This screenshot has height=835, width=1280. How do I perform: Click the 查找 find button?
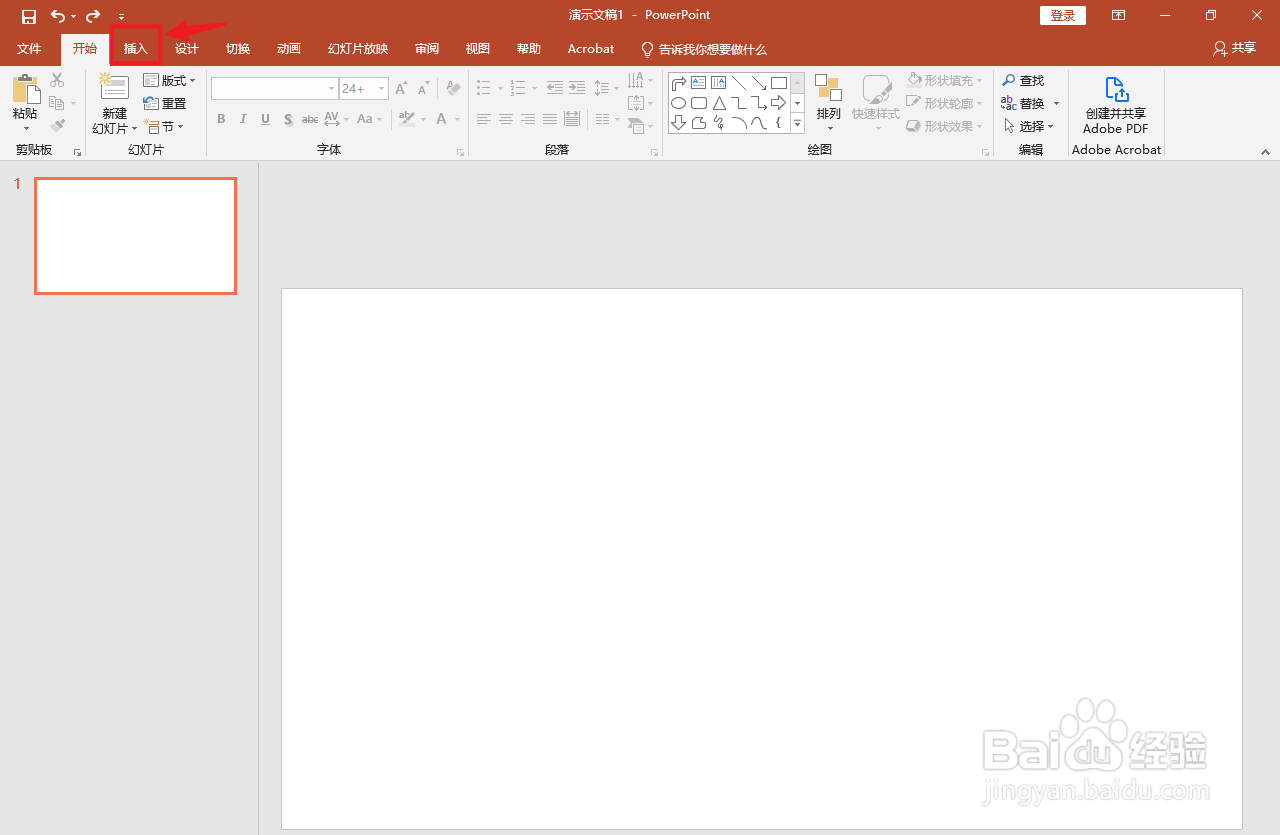tap(1023, 80)
